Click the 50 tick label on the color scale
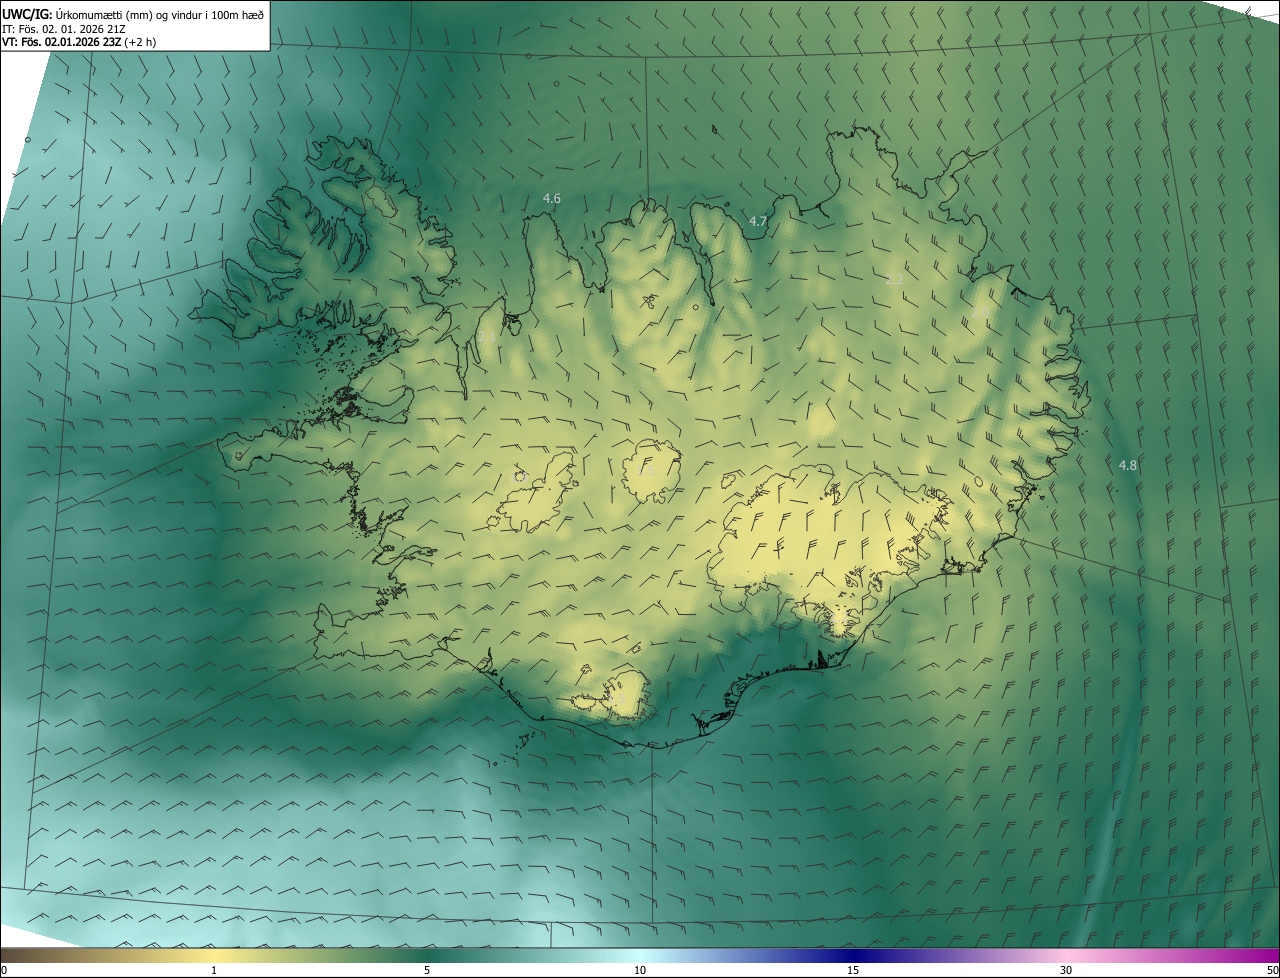 1272,970
